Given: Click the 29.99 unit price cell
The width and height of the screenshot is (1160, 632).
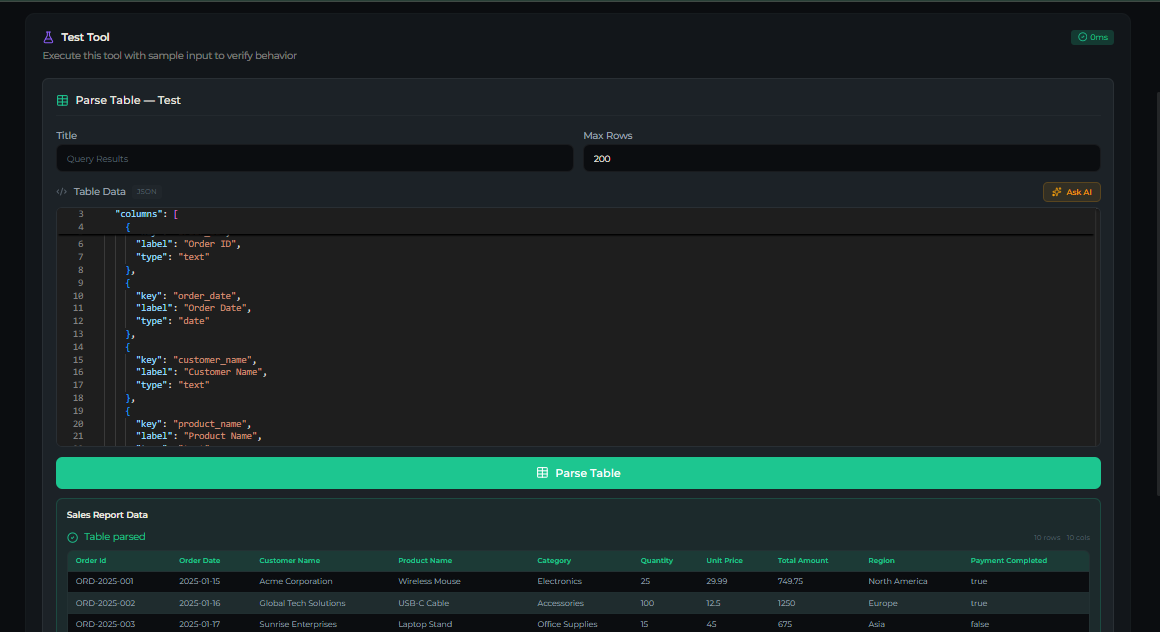Looking at the screenshot, I should tap(716, 581).
